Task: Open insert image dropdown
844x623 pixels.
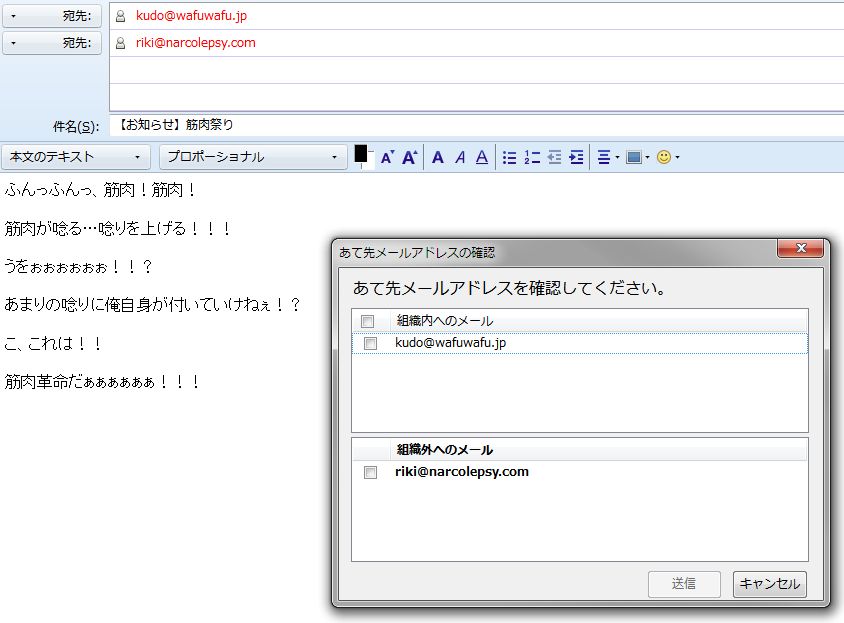Action: 638,157
